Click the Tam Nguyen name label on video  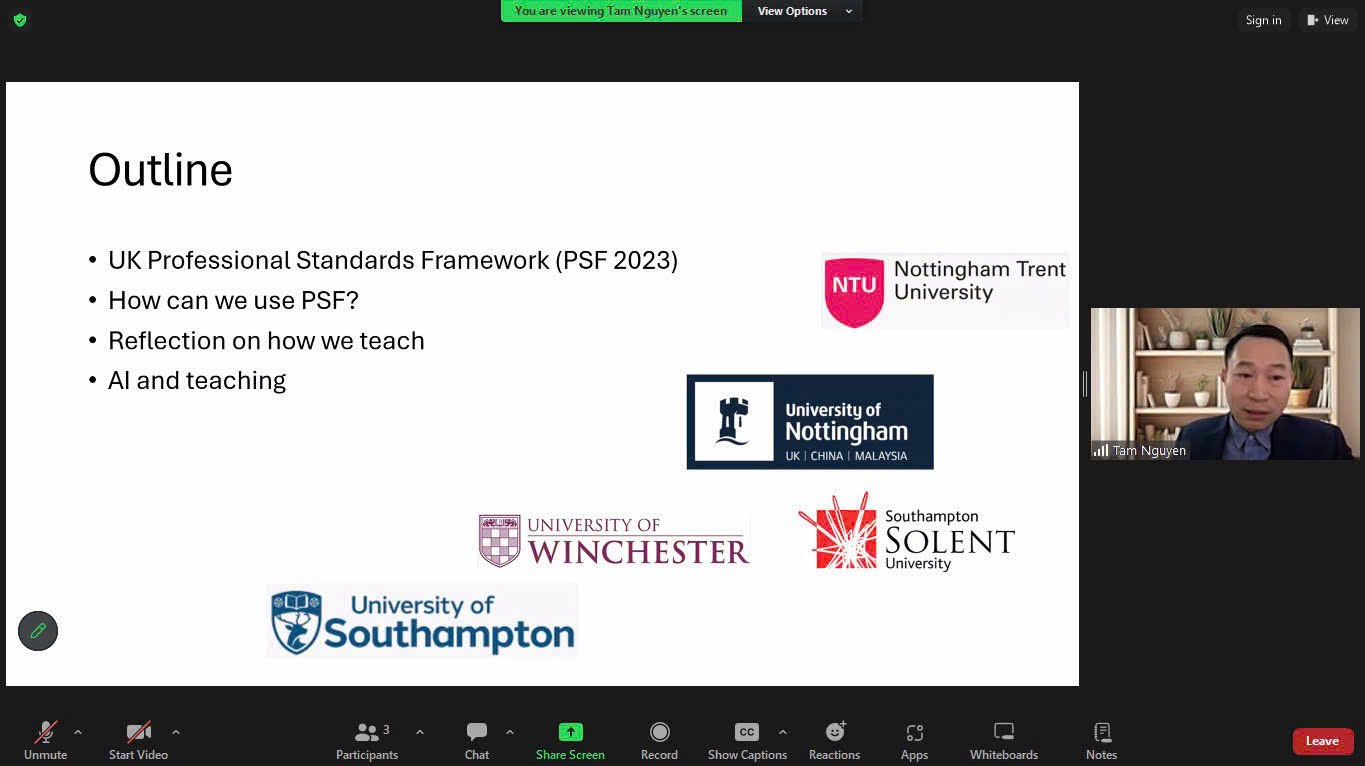1140,451
